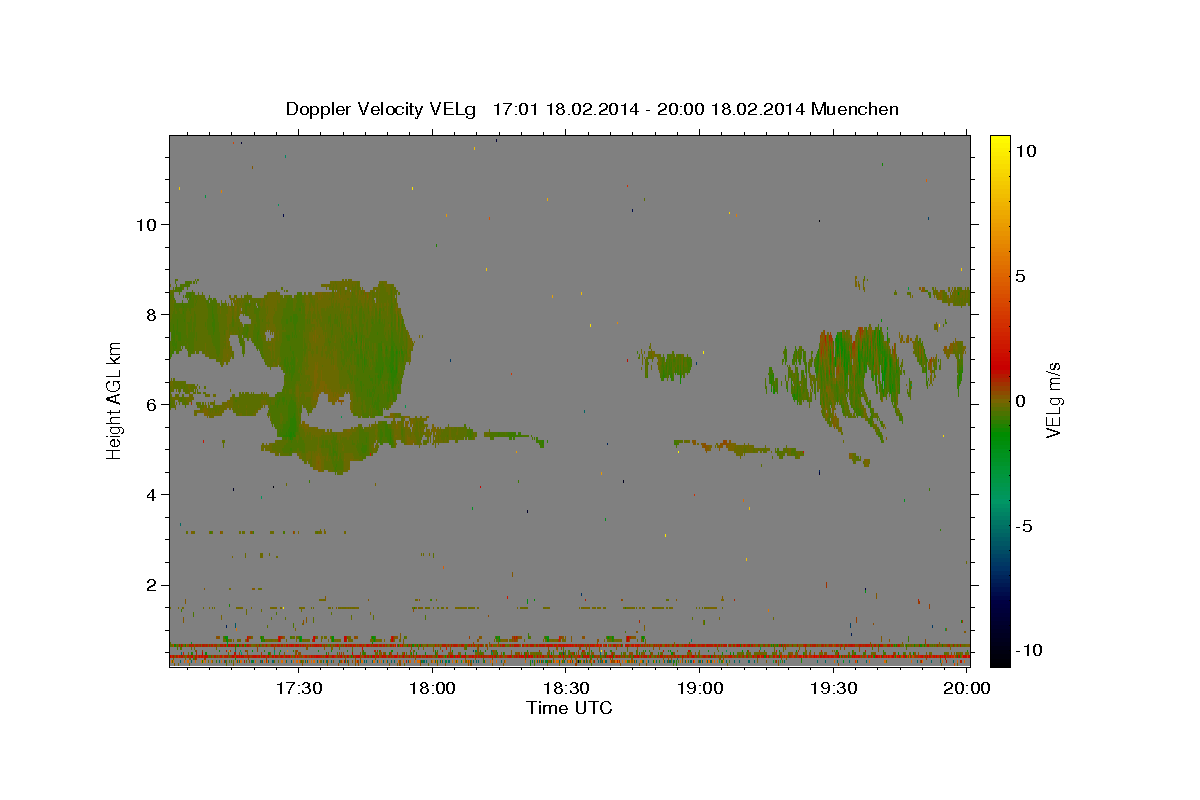1200x800 pixels.
Task: Click the small cloud echo near 18:50
Action: coord(667,362)
